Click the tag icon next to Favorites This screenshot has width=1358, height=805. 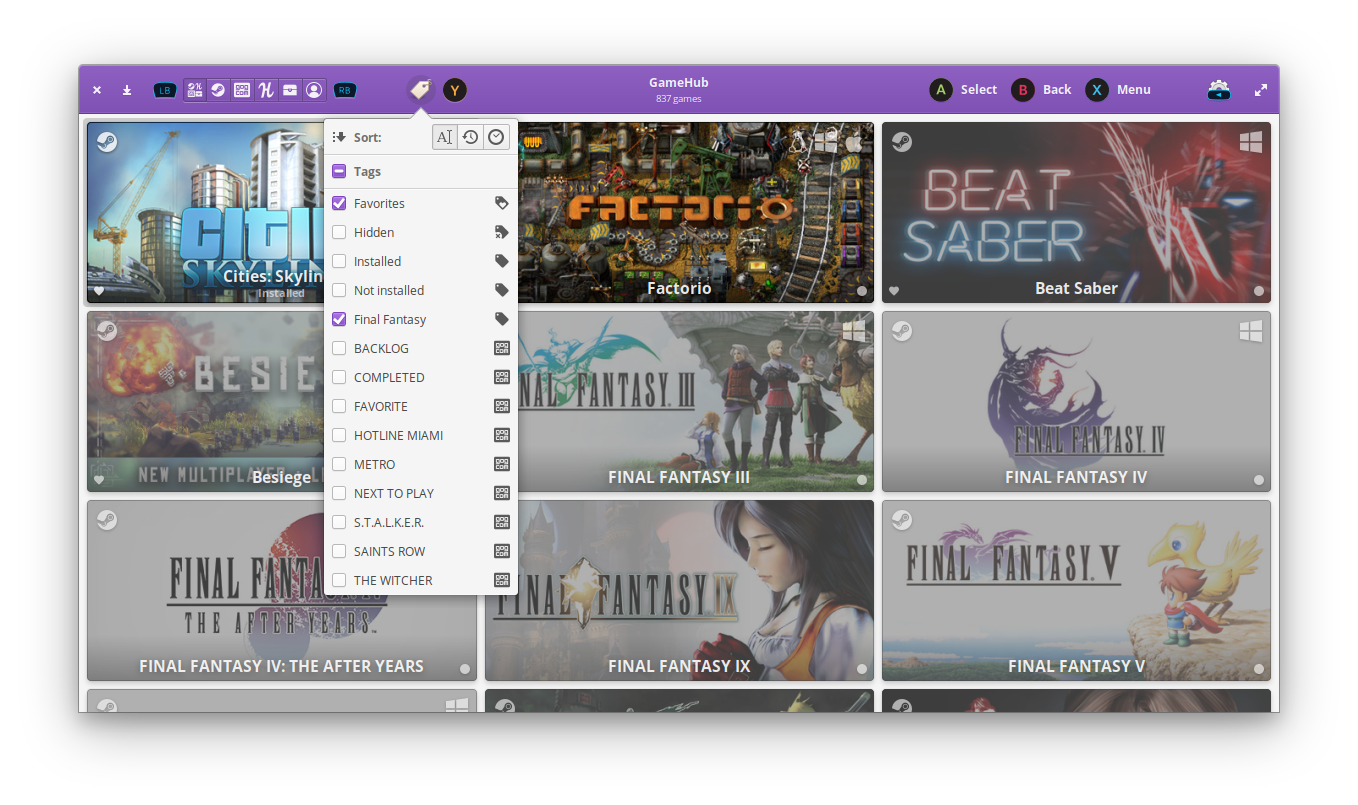502,203
